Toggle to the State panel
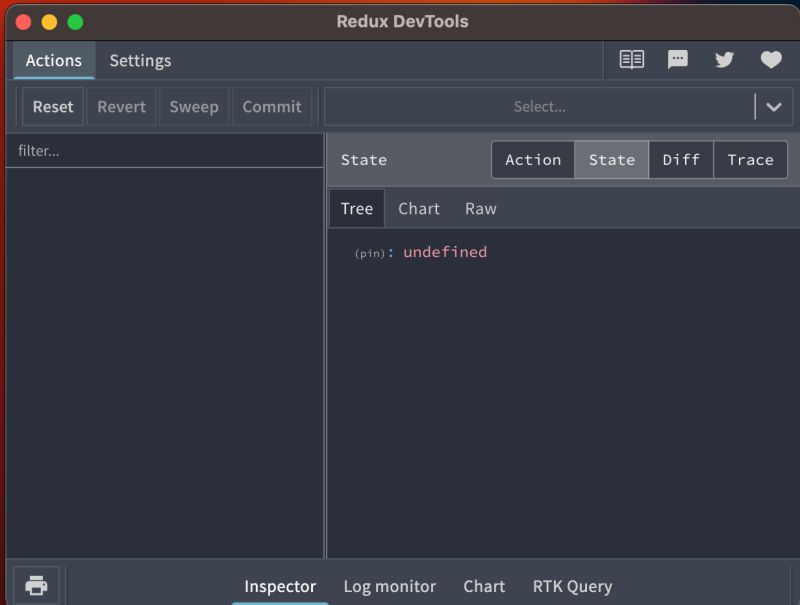Viewport: 800px width, 605px height. [611, 159]
